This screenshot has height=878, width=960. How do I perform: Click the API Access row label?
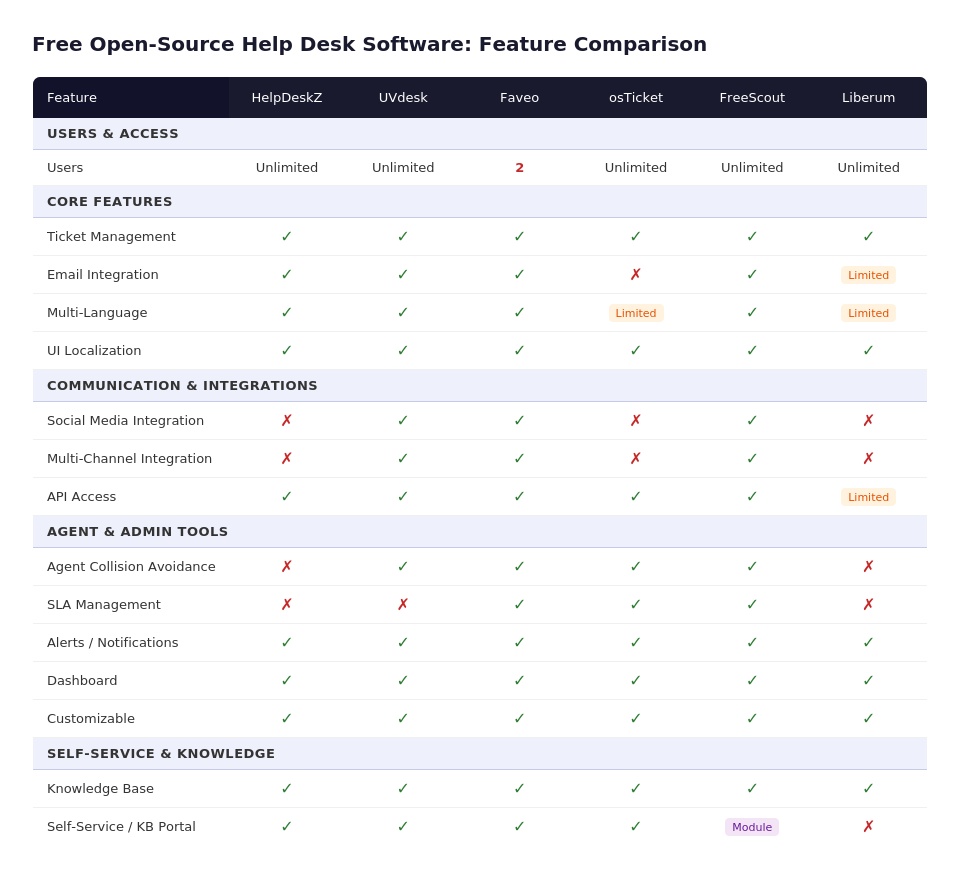tap(81, 496)
